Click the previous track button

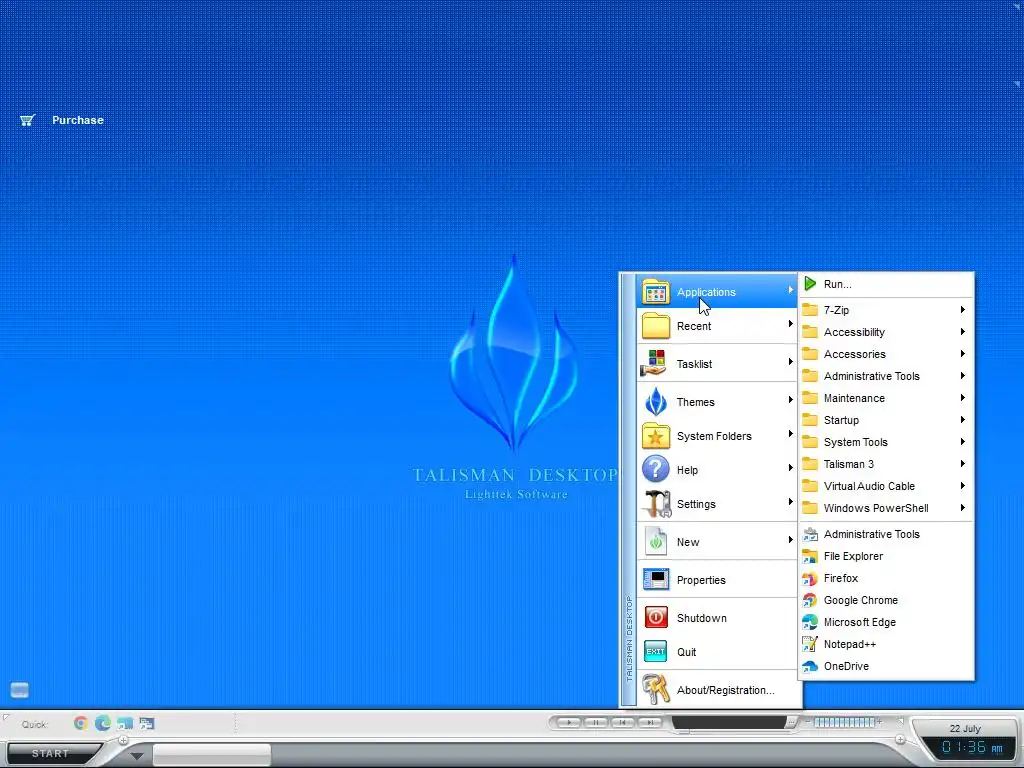[622, 722]
